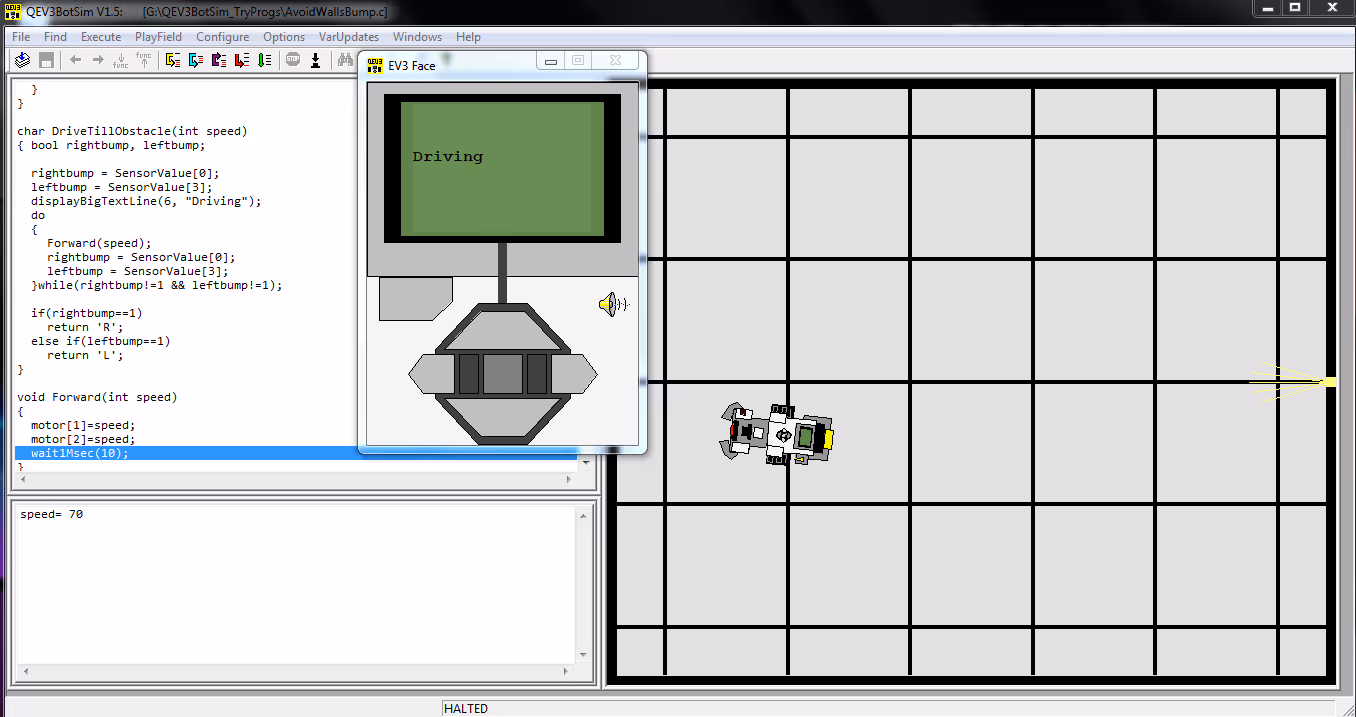This screenshot has width=1356, height=717.
Task: Click the red step-out debug icon
Action: click(241, 60)
